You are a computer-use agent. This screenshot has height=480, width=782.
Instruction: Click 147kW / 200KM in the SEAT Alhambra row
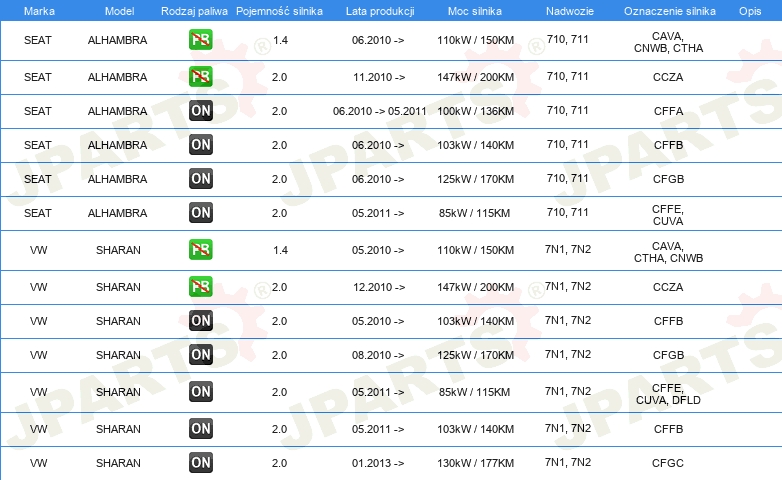coord(475,77)
